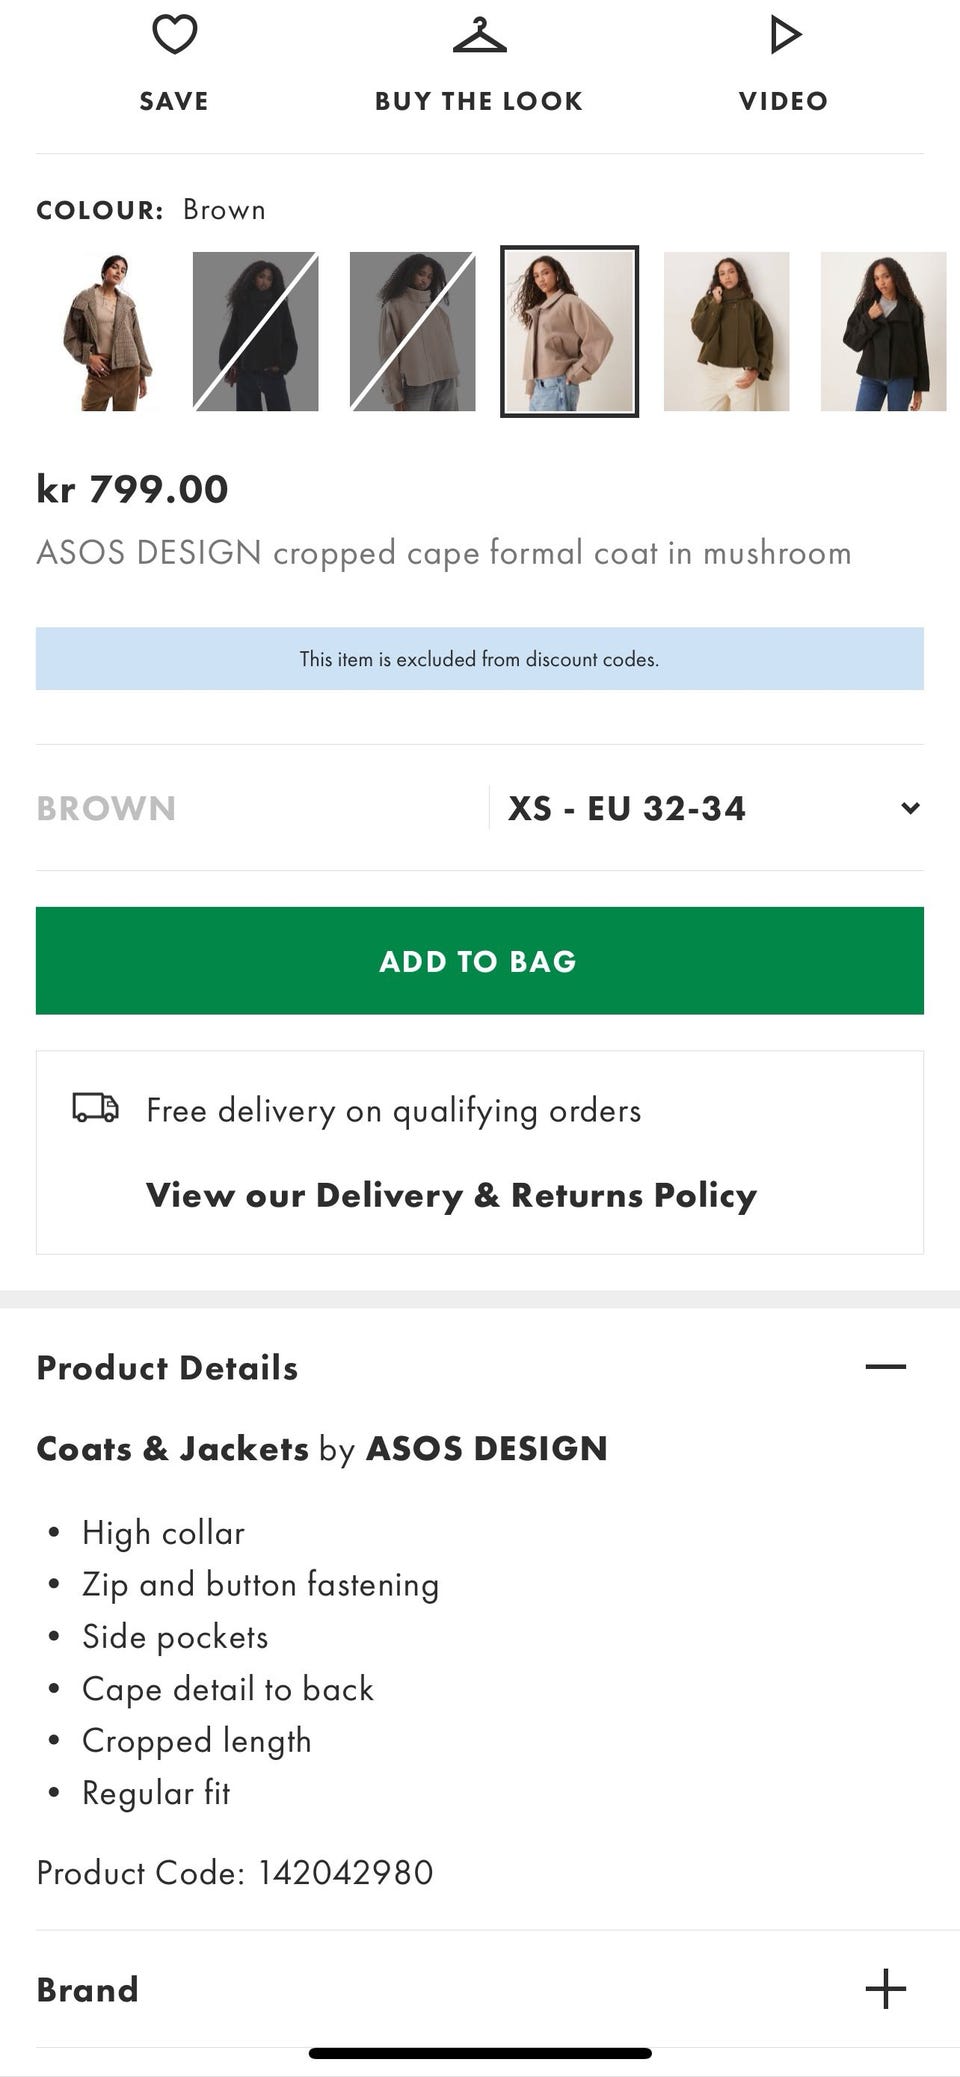Select the highlighted mushroom coat swatch
Viewport: 960px width, 2077px height.
570,332
